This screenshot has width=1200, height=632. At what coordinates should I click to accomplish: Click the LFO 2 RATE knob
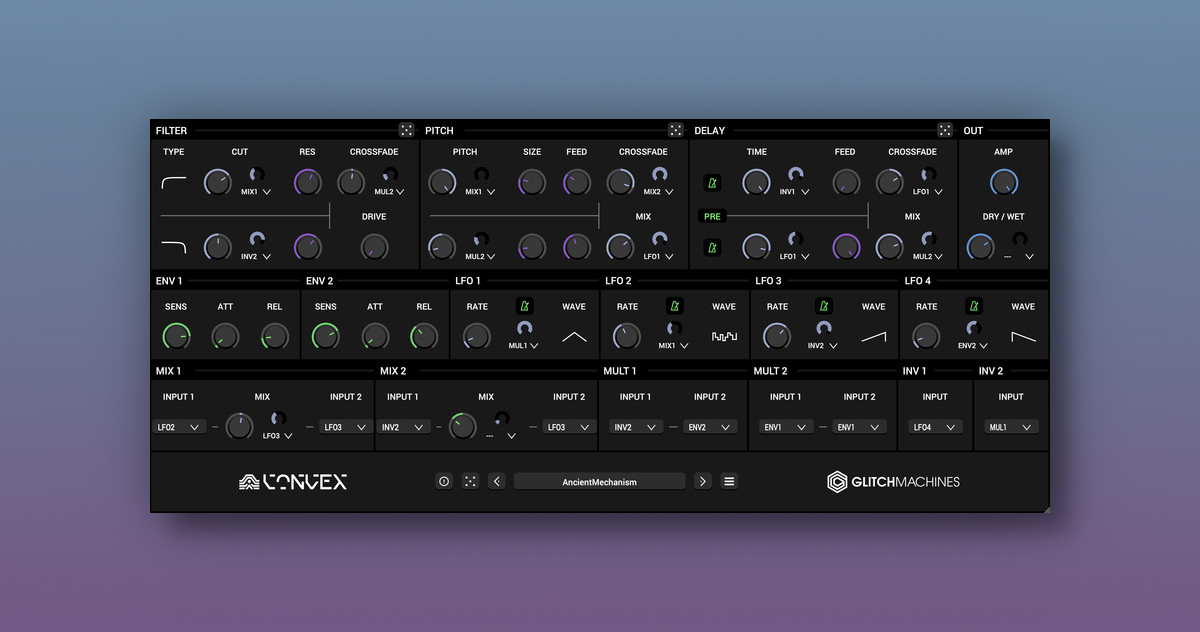[627, 336]
